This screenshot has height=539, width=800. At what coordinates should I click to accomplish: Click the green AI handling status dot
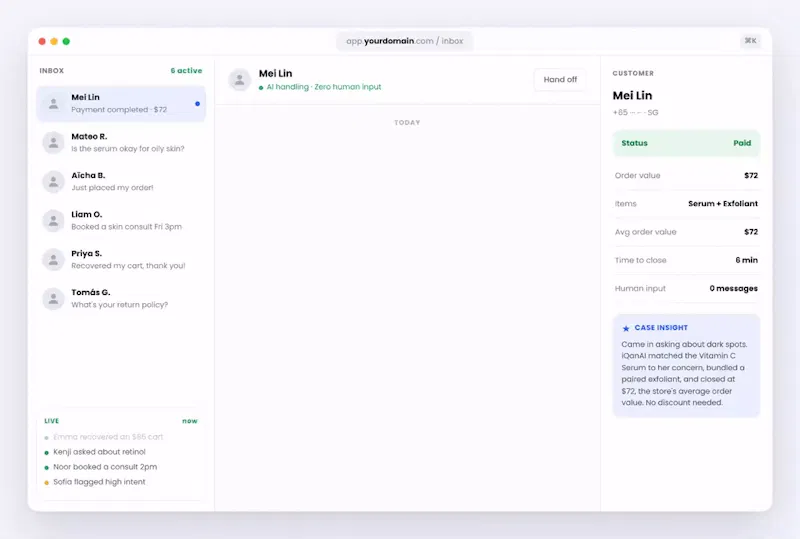click(x=261, y=88)
